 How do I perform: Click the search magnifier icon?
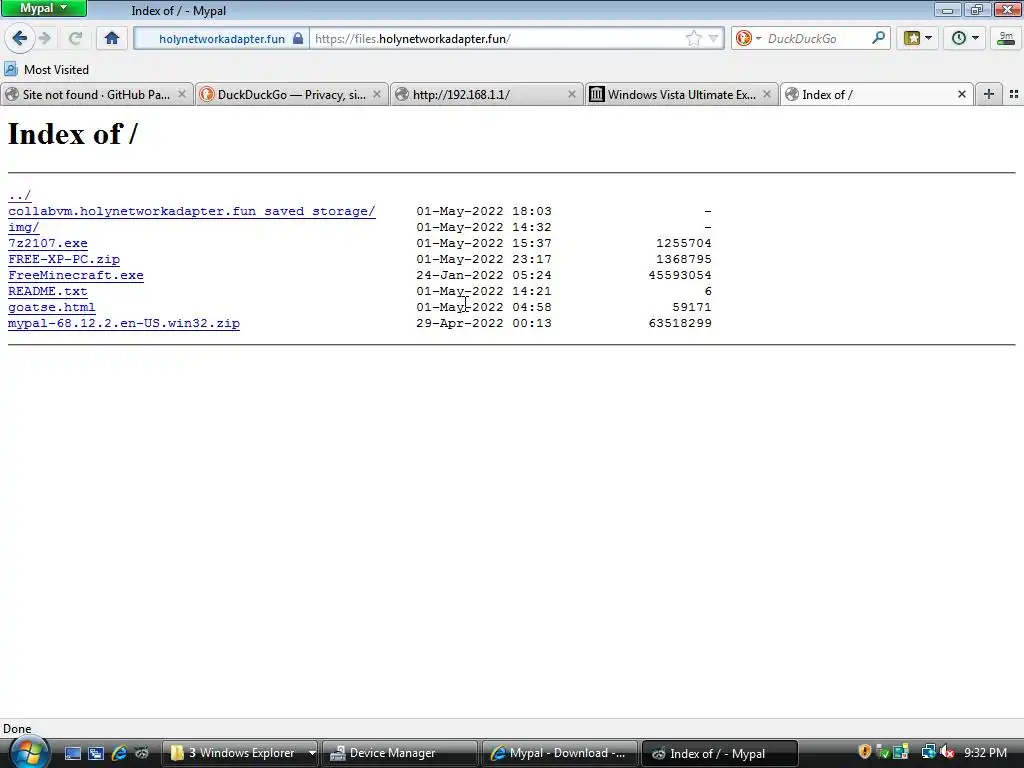point(878,38)
